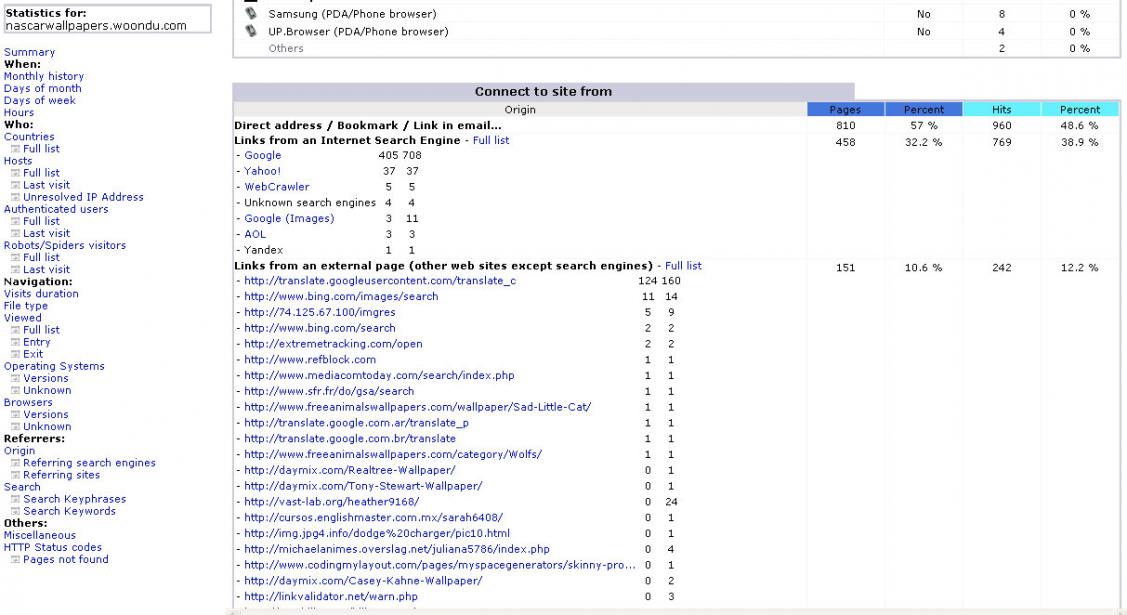
Task: Click the Yahoo! search engine link
Action: tap(262, 171)
